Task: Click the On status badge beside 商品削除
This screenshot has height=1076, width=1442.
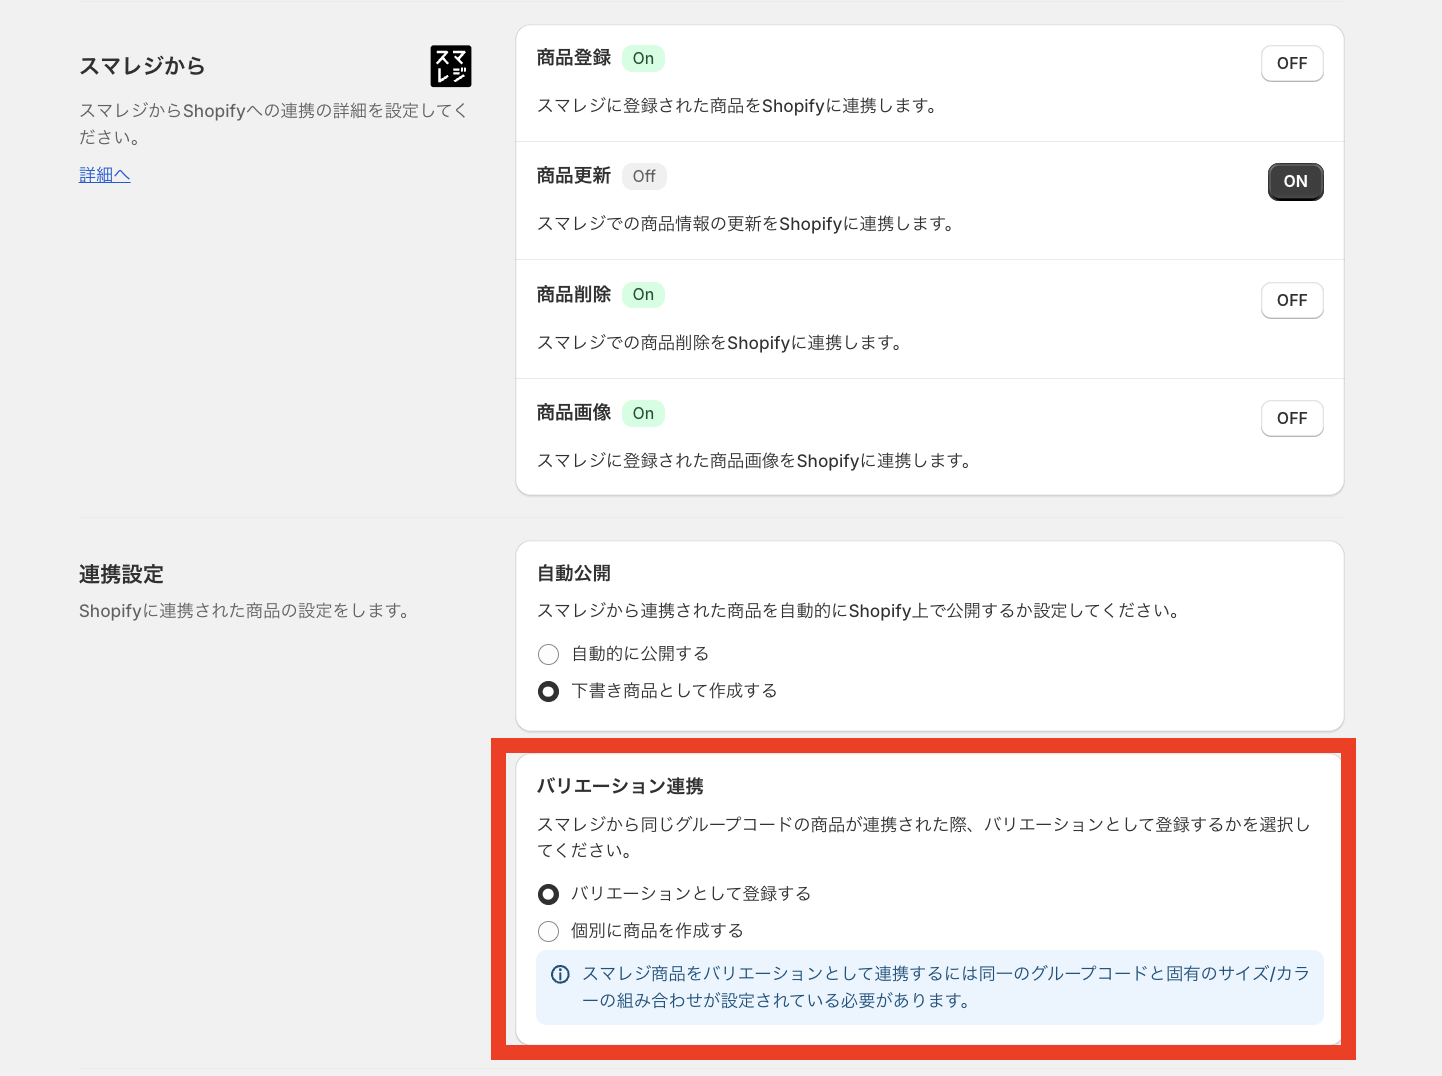Action: point(643,294)
